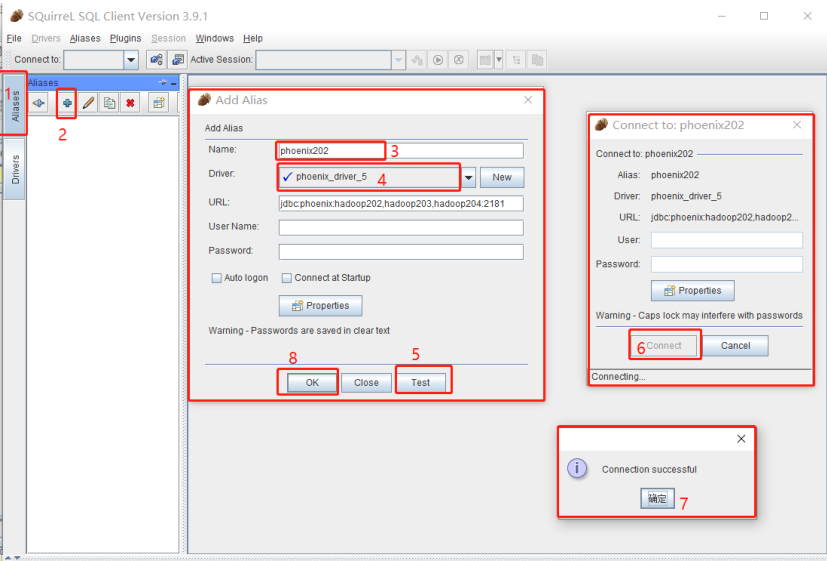The image size is (827, 561).
Task: Click the User field in Connect to dialog
Action: (x=727, y=240)
